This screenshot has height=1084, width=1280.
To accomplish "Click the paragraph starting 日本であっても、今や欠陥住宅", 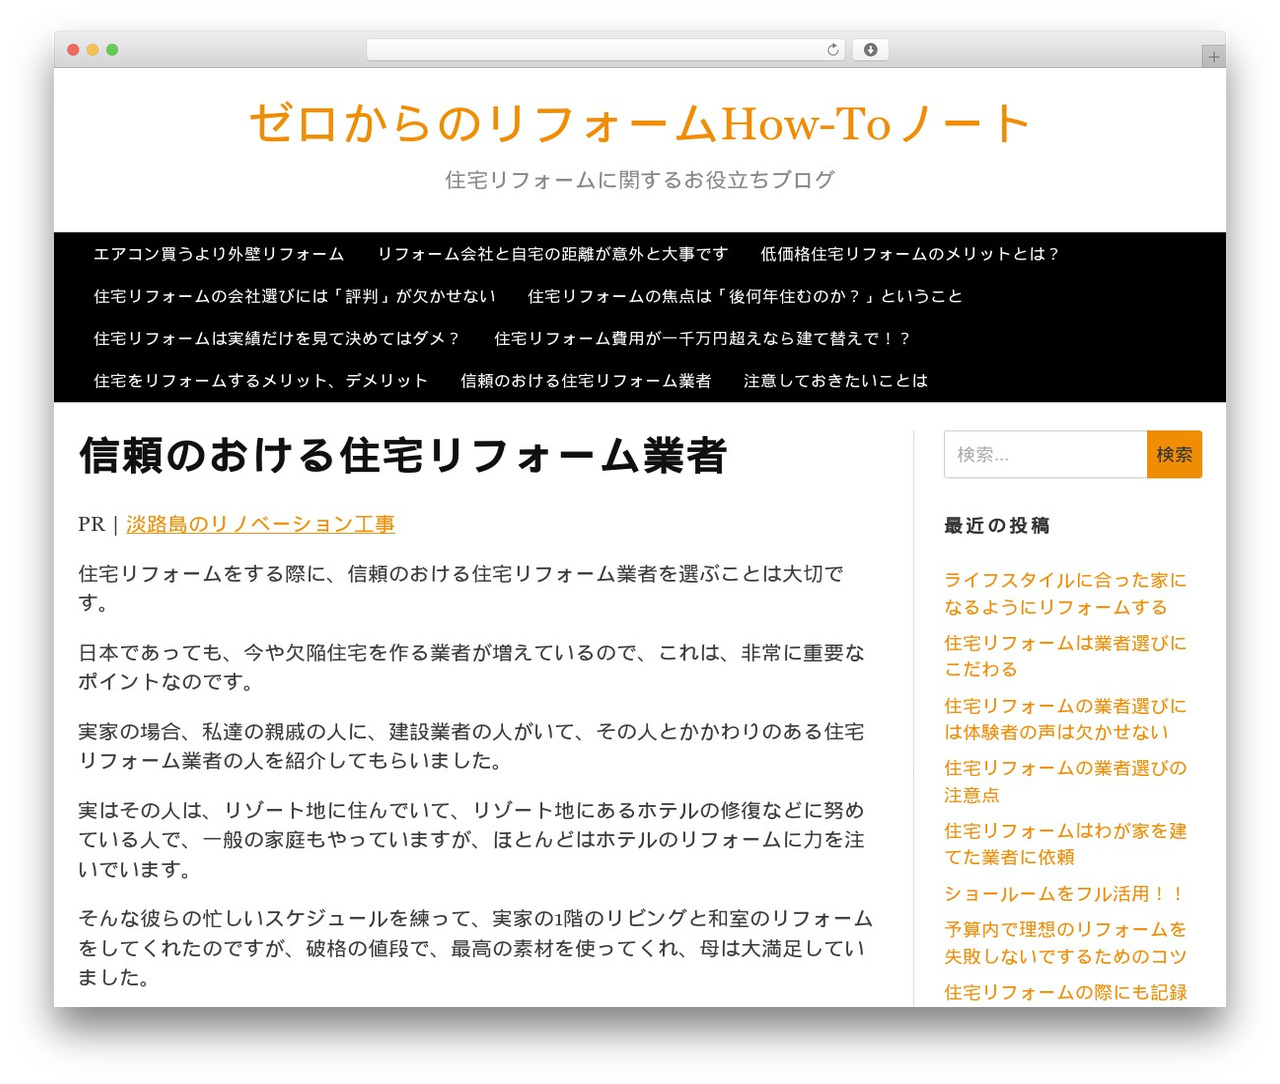I will point(472,667).
